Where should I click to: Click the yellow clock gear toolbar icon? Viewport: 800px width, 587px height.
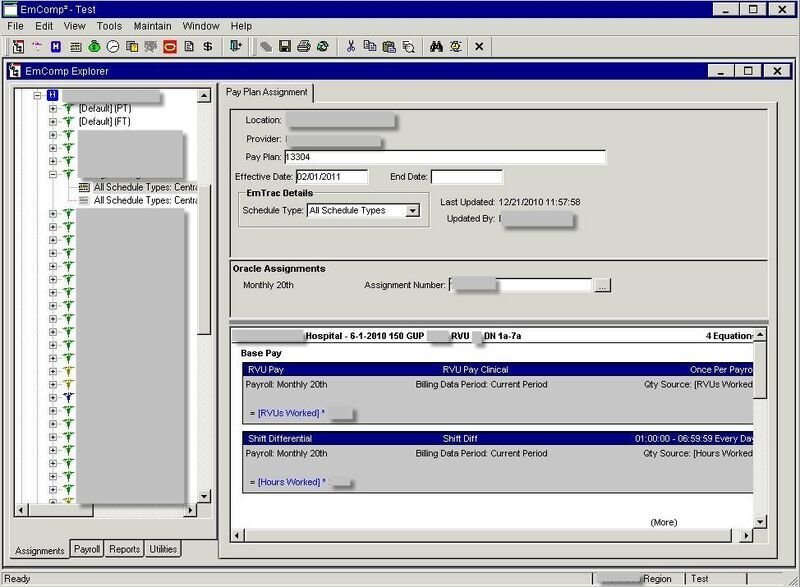pyautogui.click(x=456, y=47)
